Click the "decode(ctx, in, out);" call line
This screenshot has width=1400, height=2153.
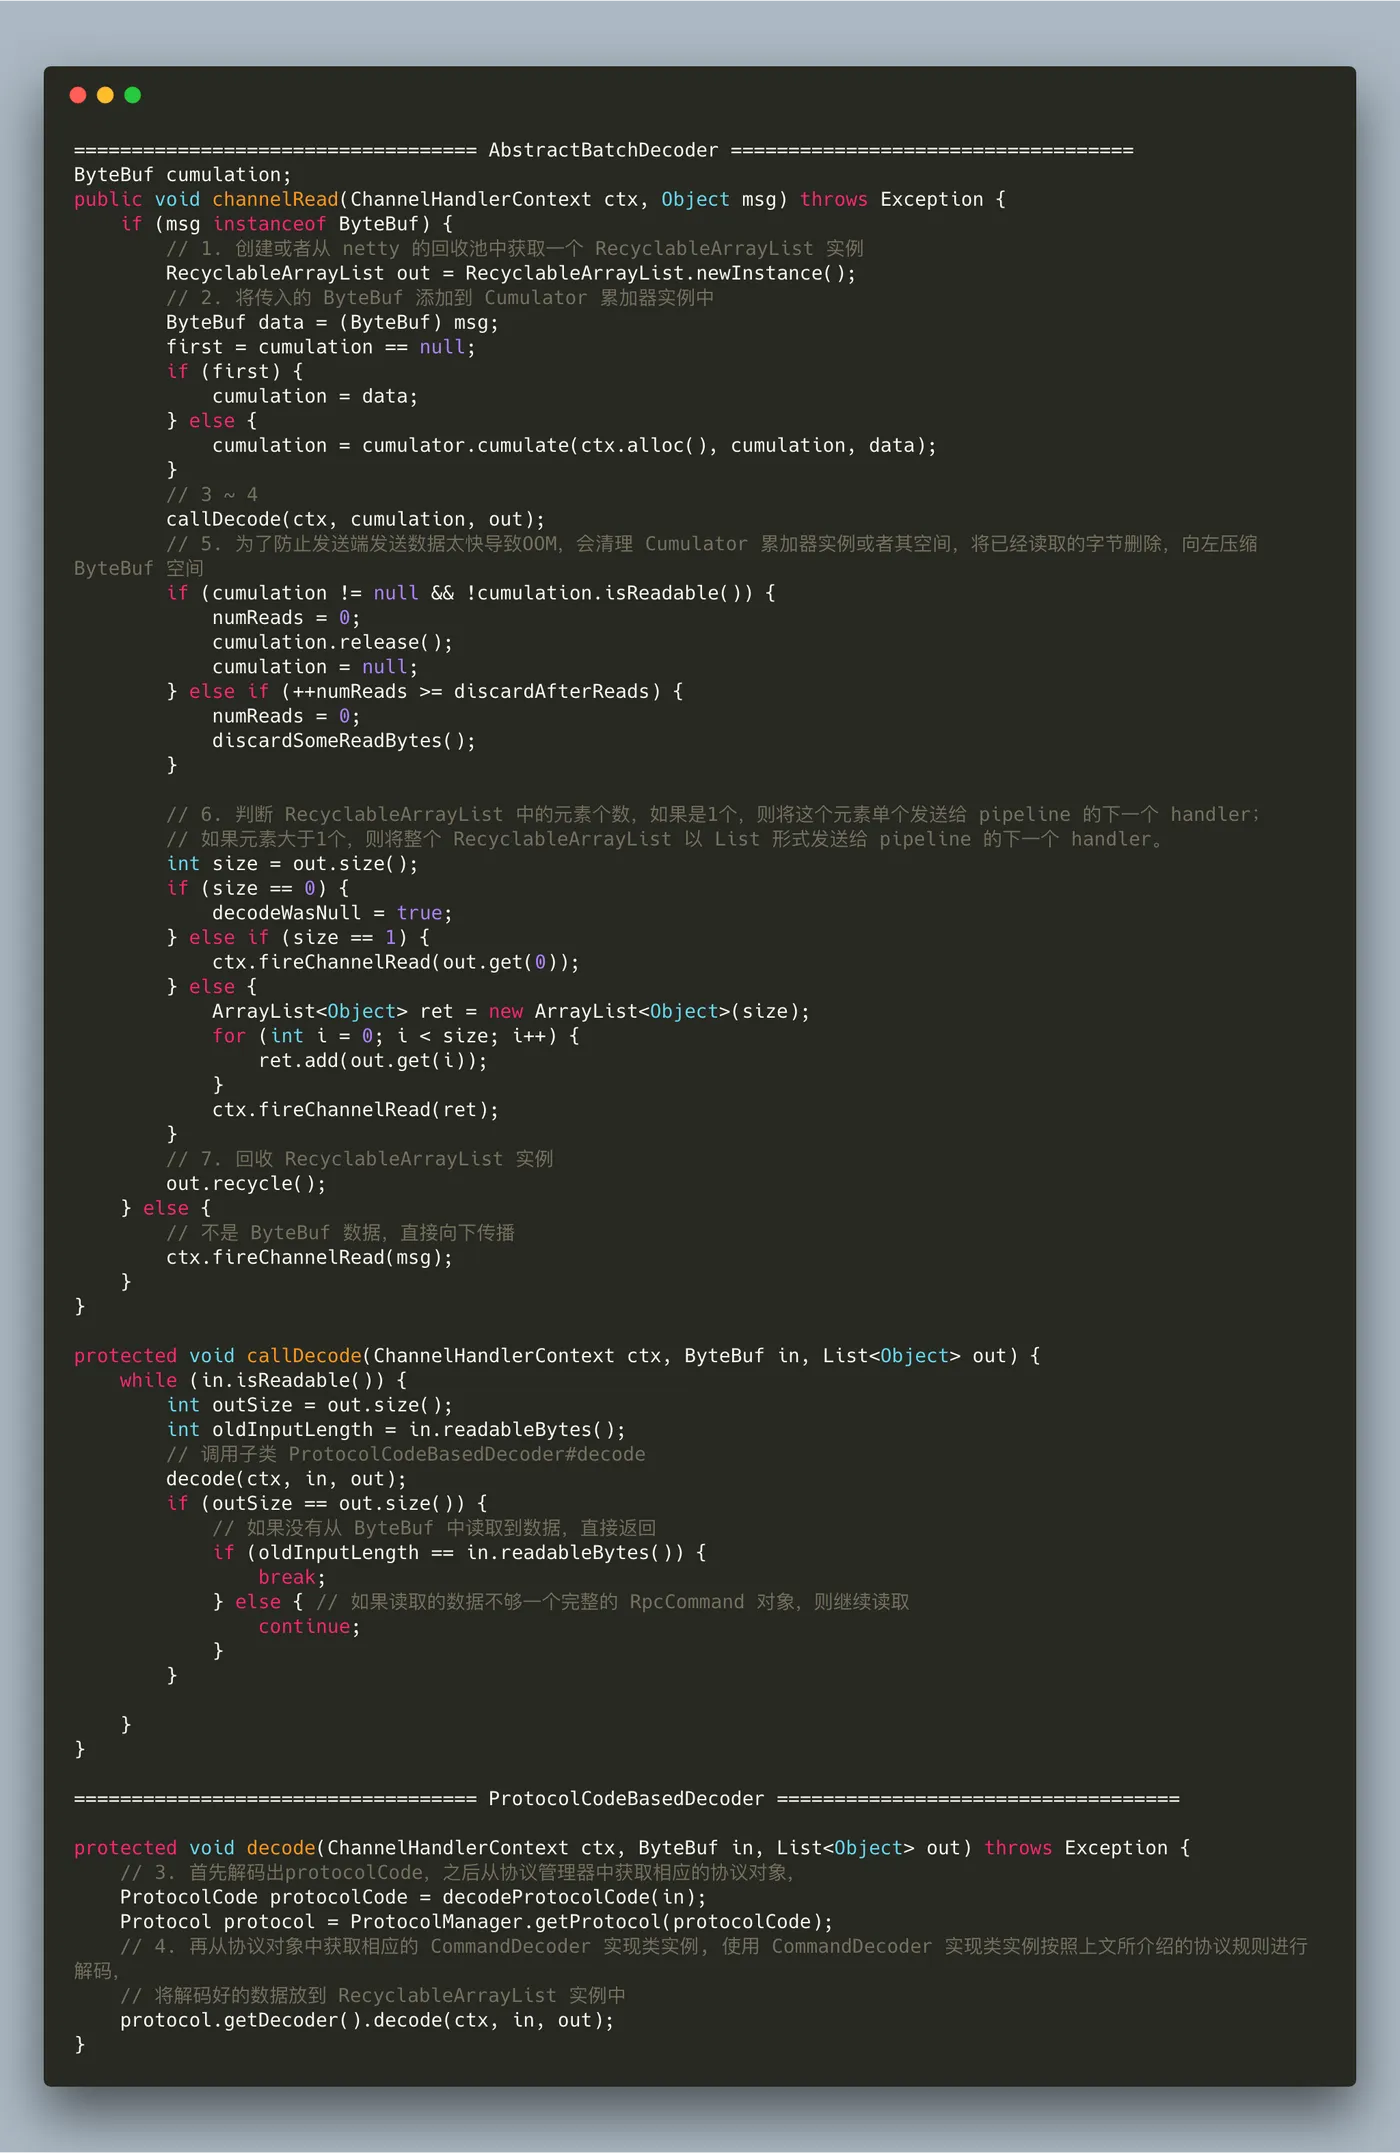286,1479
